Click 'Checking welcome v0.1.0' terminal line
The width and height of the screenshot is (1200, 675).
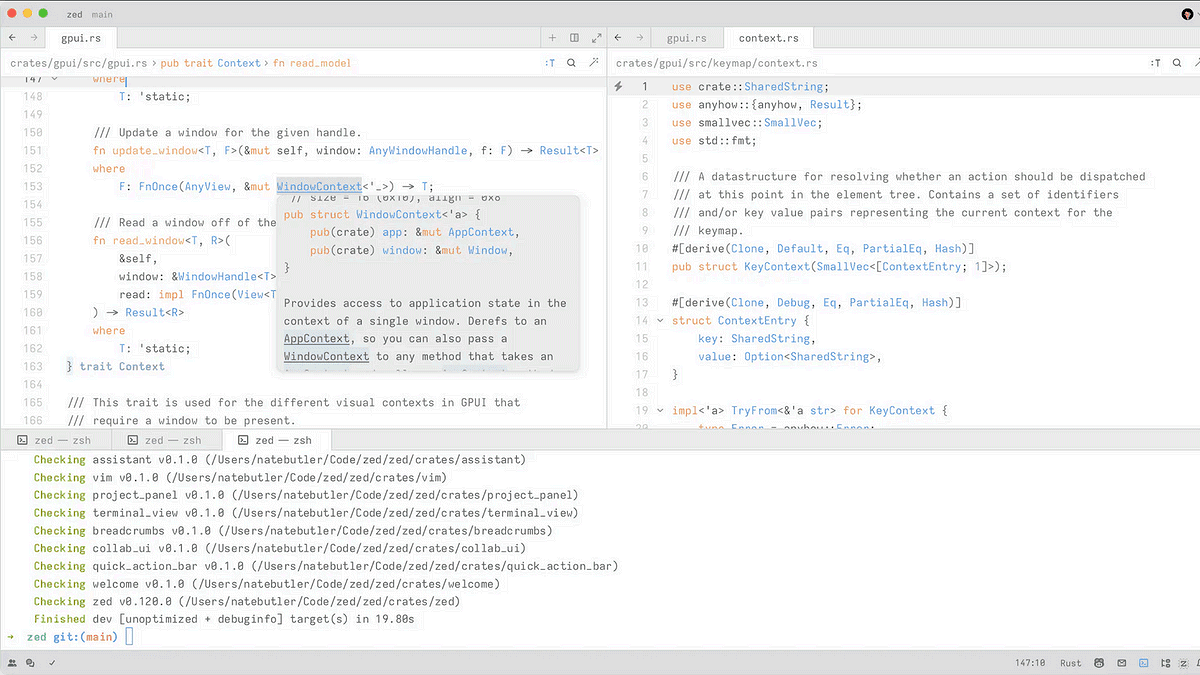click(267, 584)
